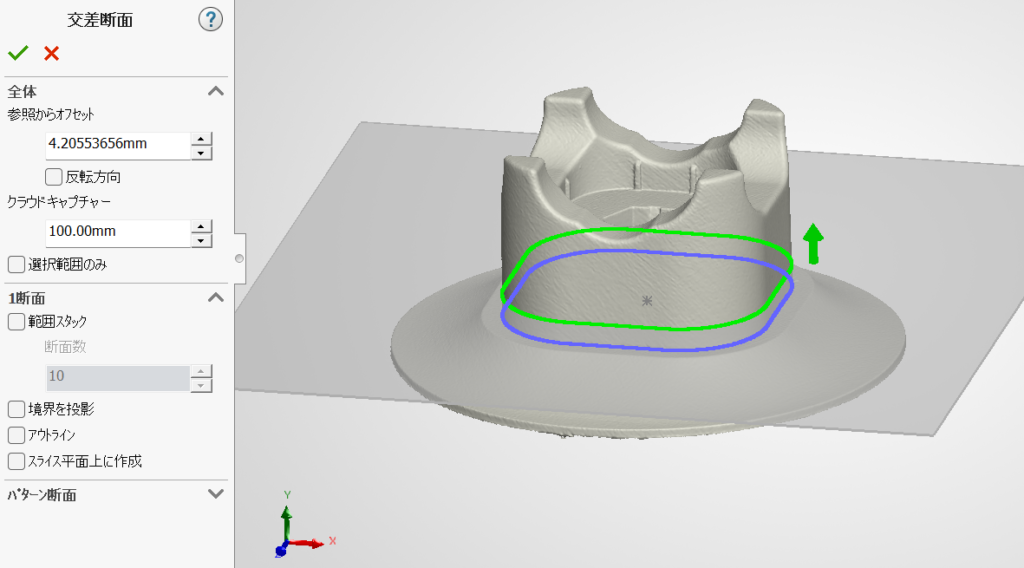
Task: Decrease the クラウドキャプチャー value with down arrow
Action: point(202,240)
